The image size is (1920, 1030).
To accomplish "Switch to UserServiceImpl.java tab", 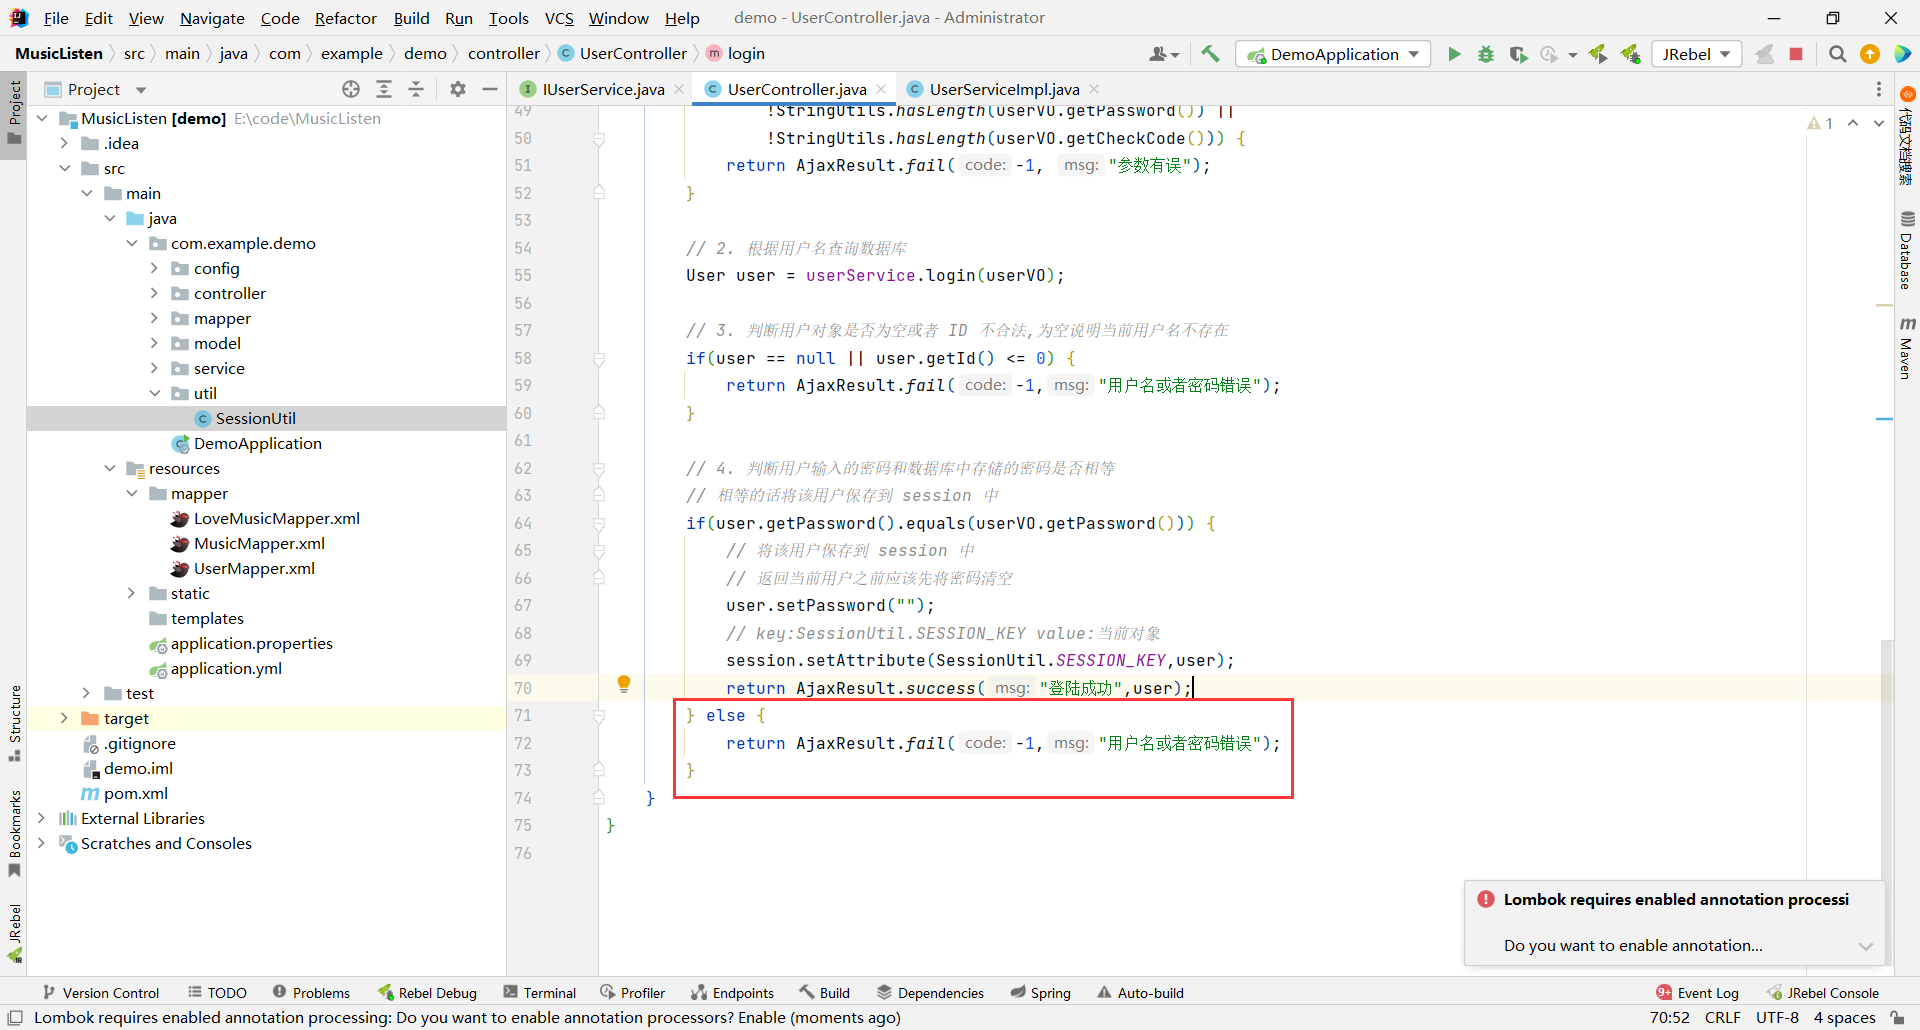I will click(1003, 89).
